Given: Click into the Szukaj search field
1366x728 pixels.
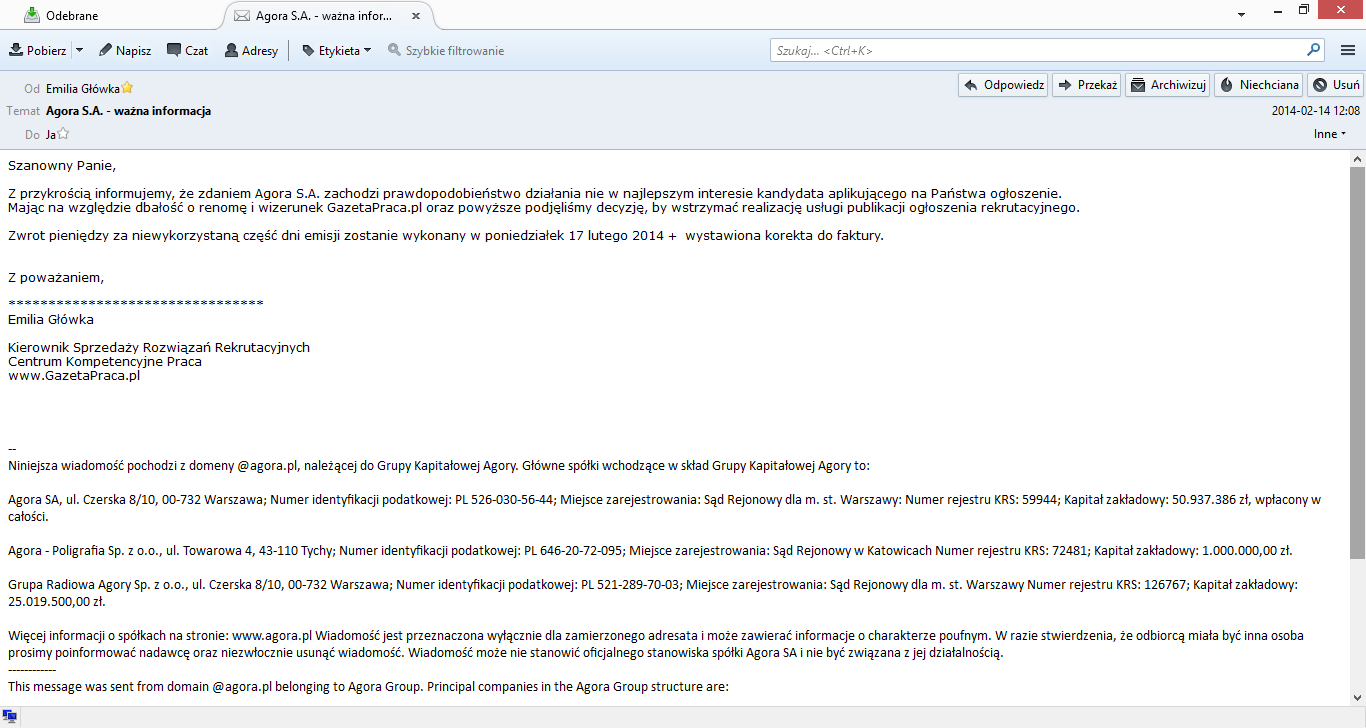Looking at the screenshot, I should click(1035, 50).
